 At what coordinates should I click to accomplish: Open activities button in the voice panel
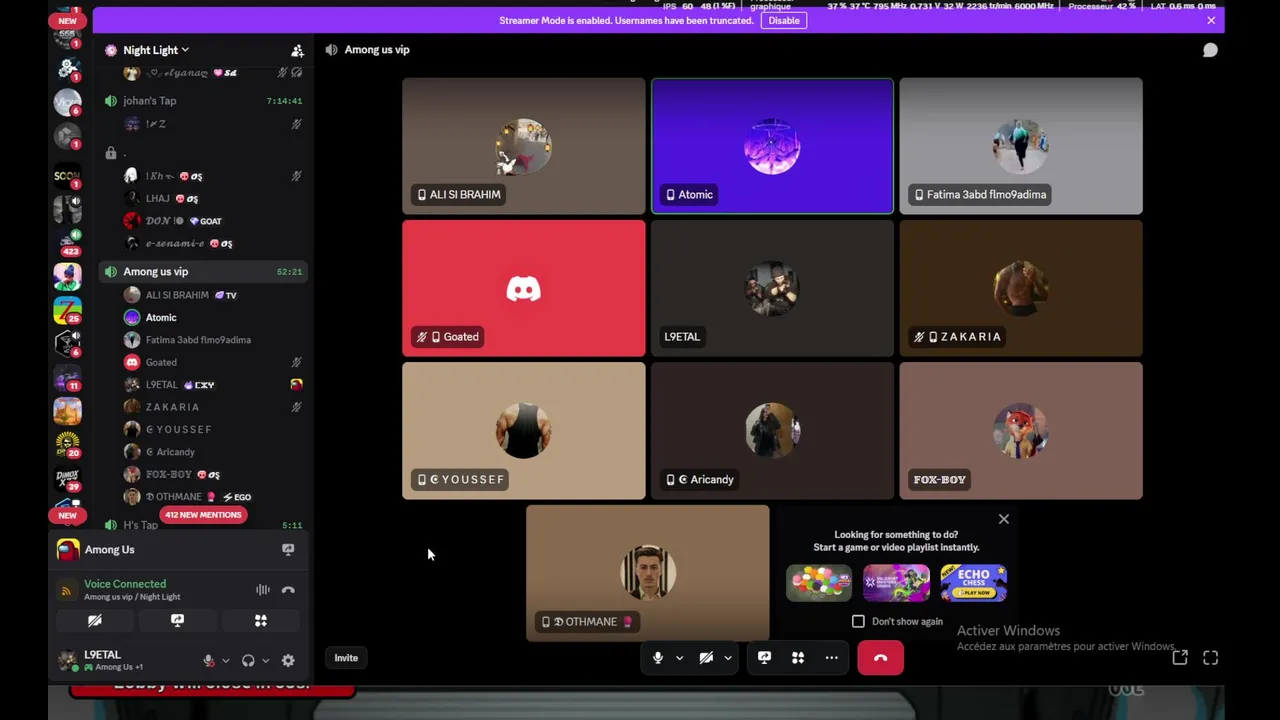(x=260, y=621)
